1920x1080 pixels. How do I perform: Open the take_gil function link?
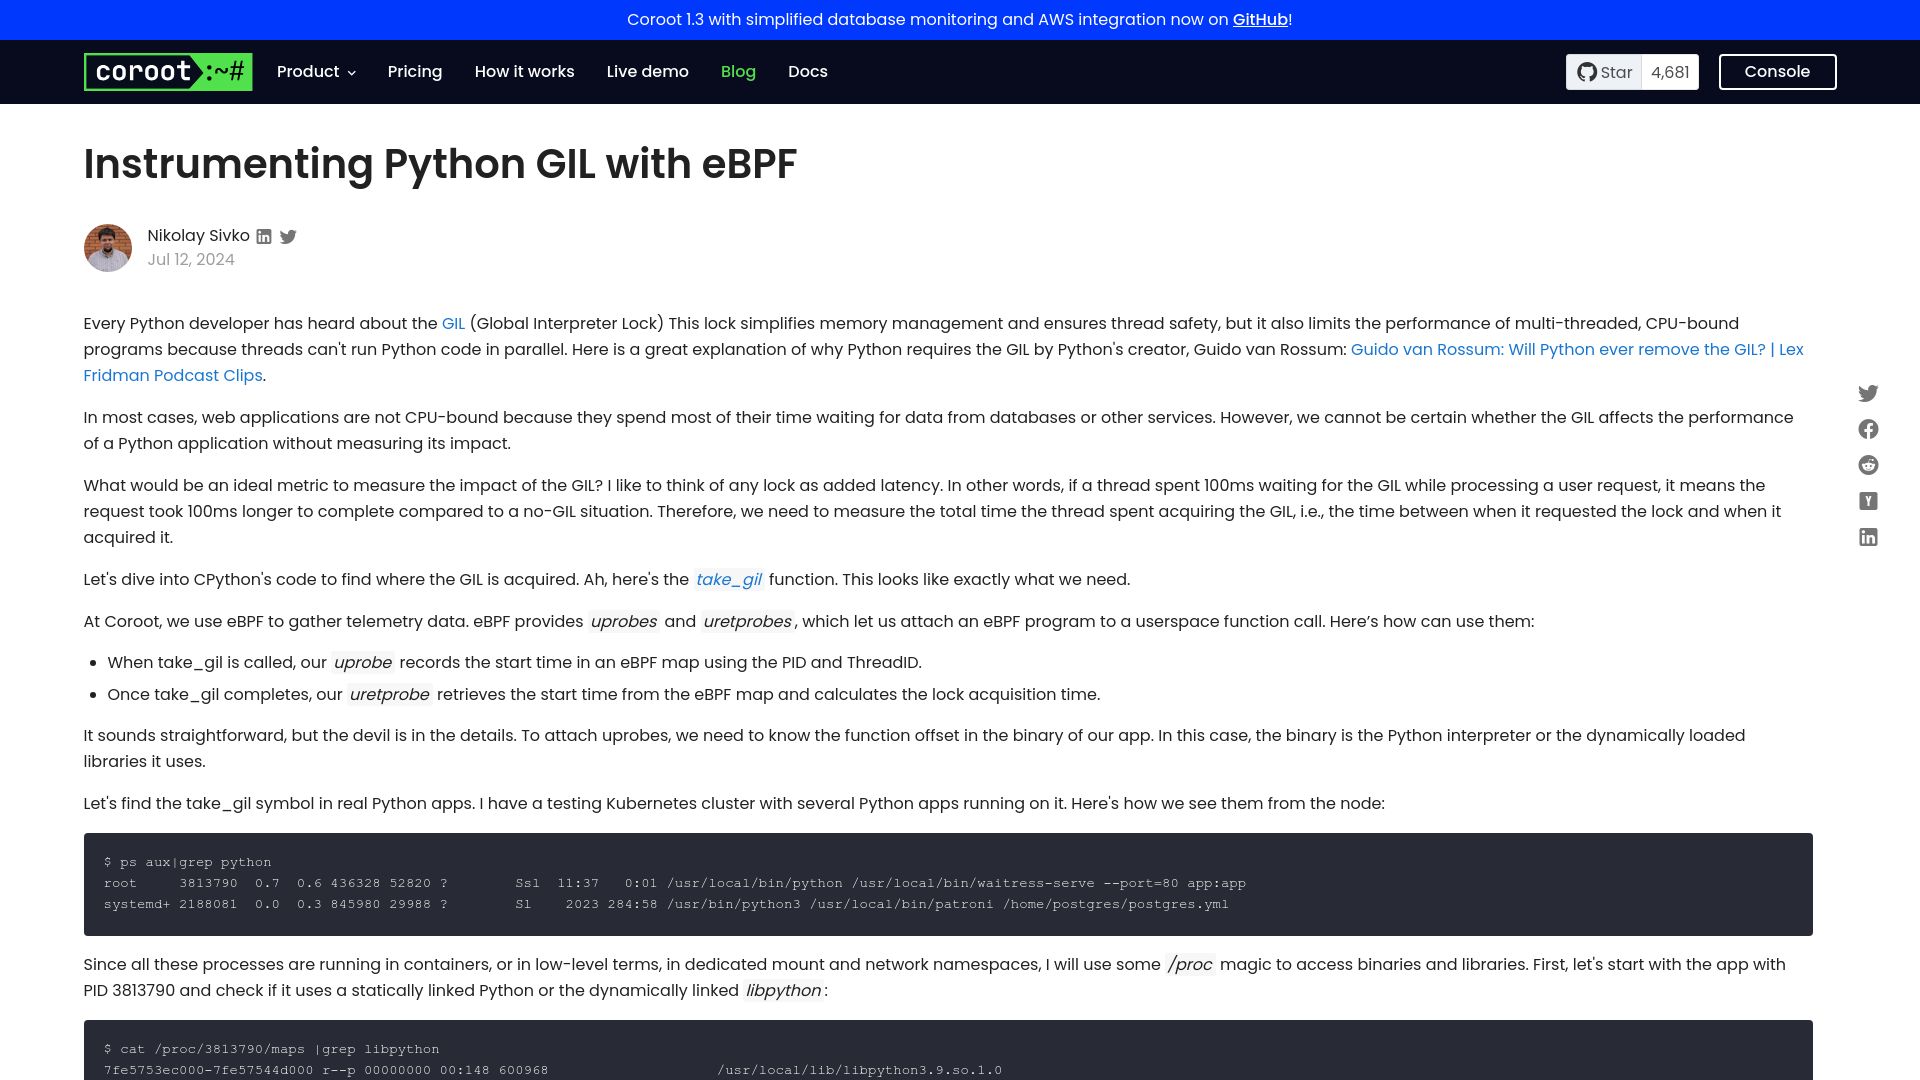coord(728,580)
